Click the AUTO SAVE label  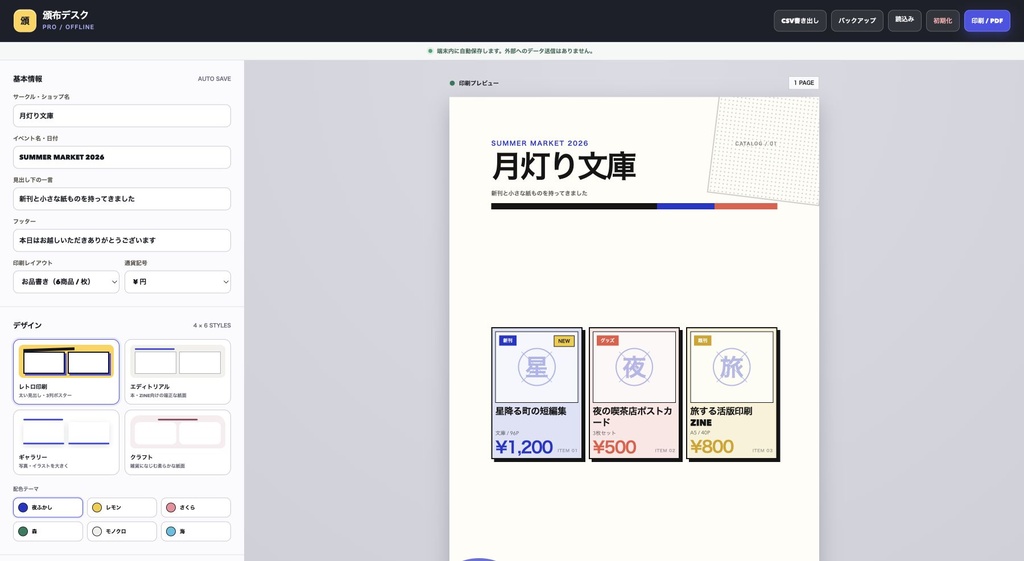coord(214,79)
